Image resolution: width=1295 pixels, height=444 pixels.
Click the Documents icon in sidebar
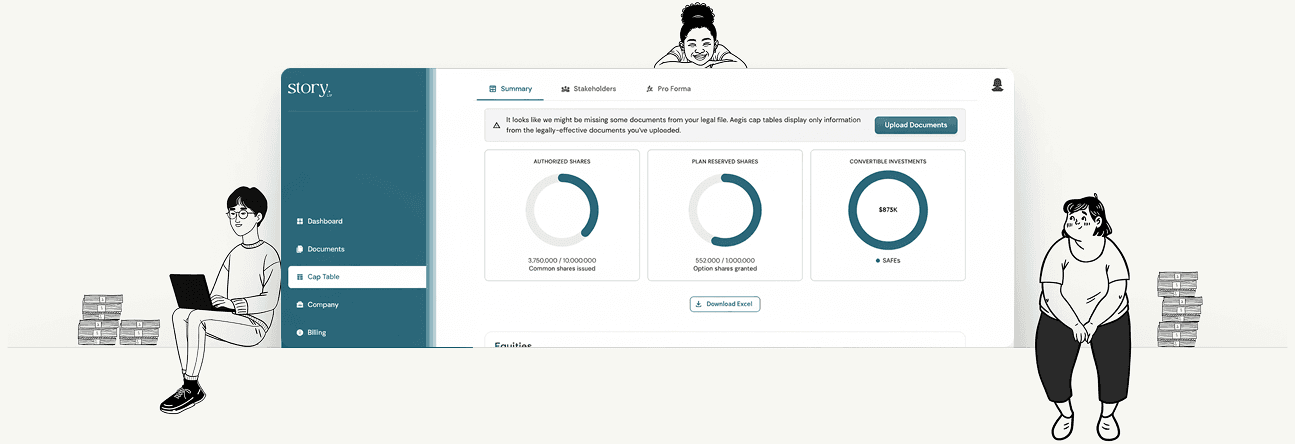pyautogui.click(x=300, y=249)
